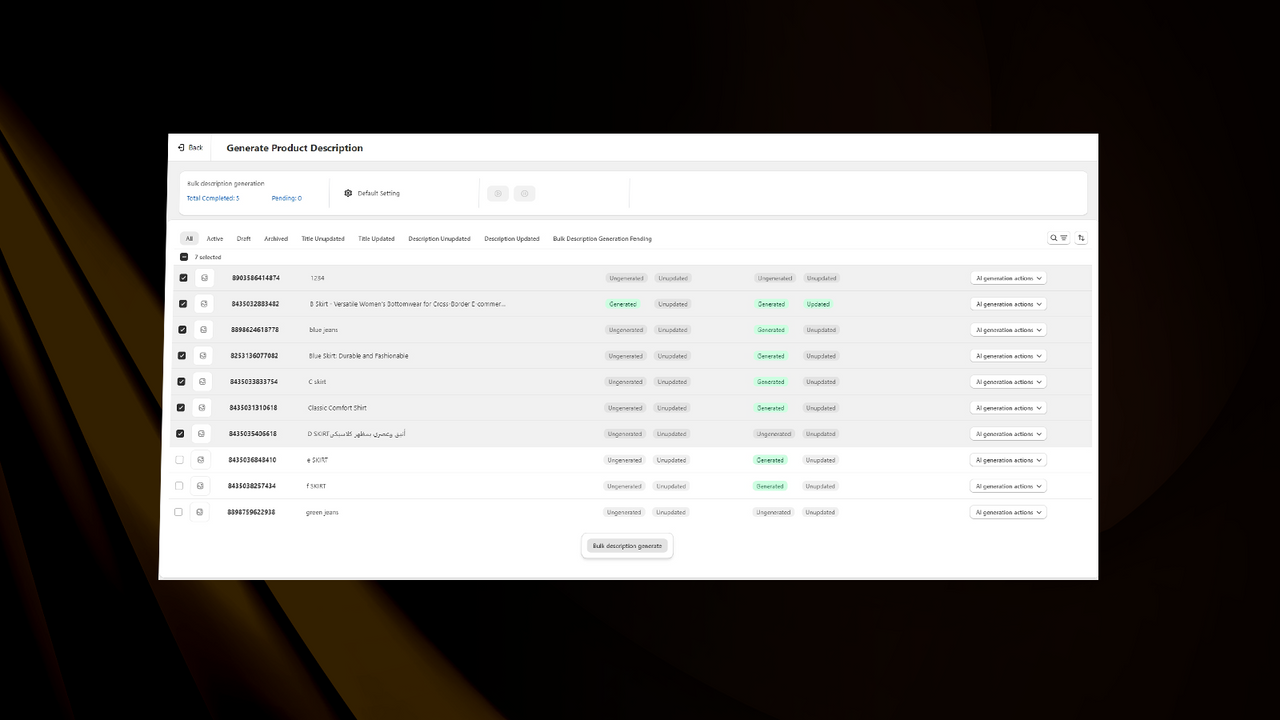1280x720 pixels.
Task: Open AI generation actions for row 1234
Action: click(x=1008, y=278)
